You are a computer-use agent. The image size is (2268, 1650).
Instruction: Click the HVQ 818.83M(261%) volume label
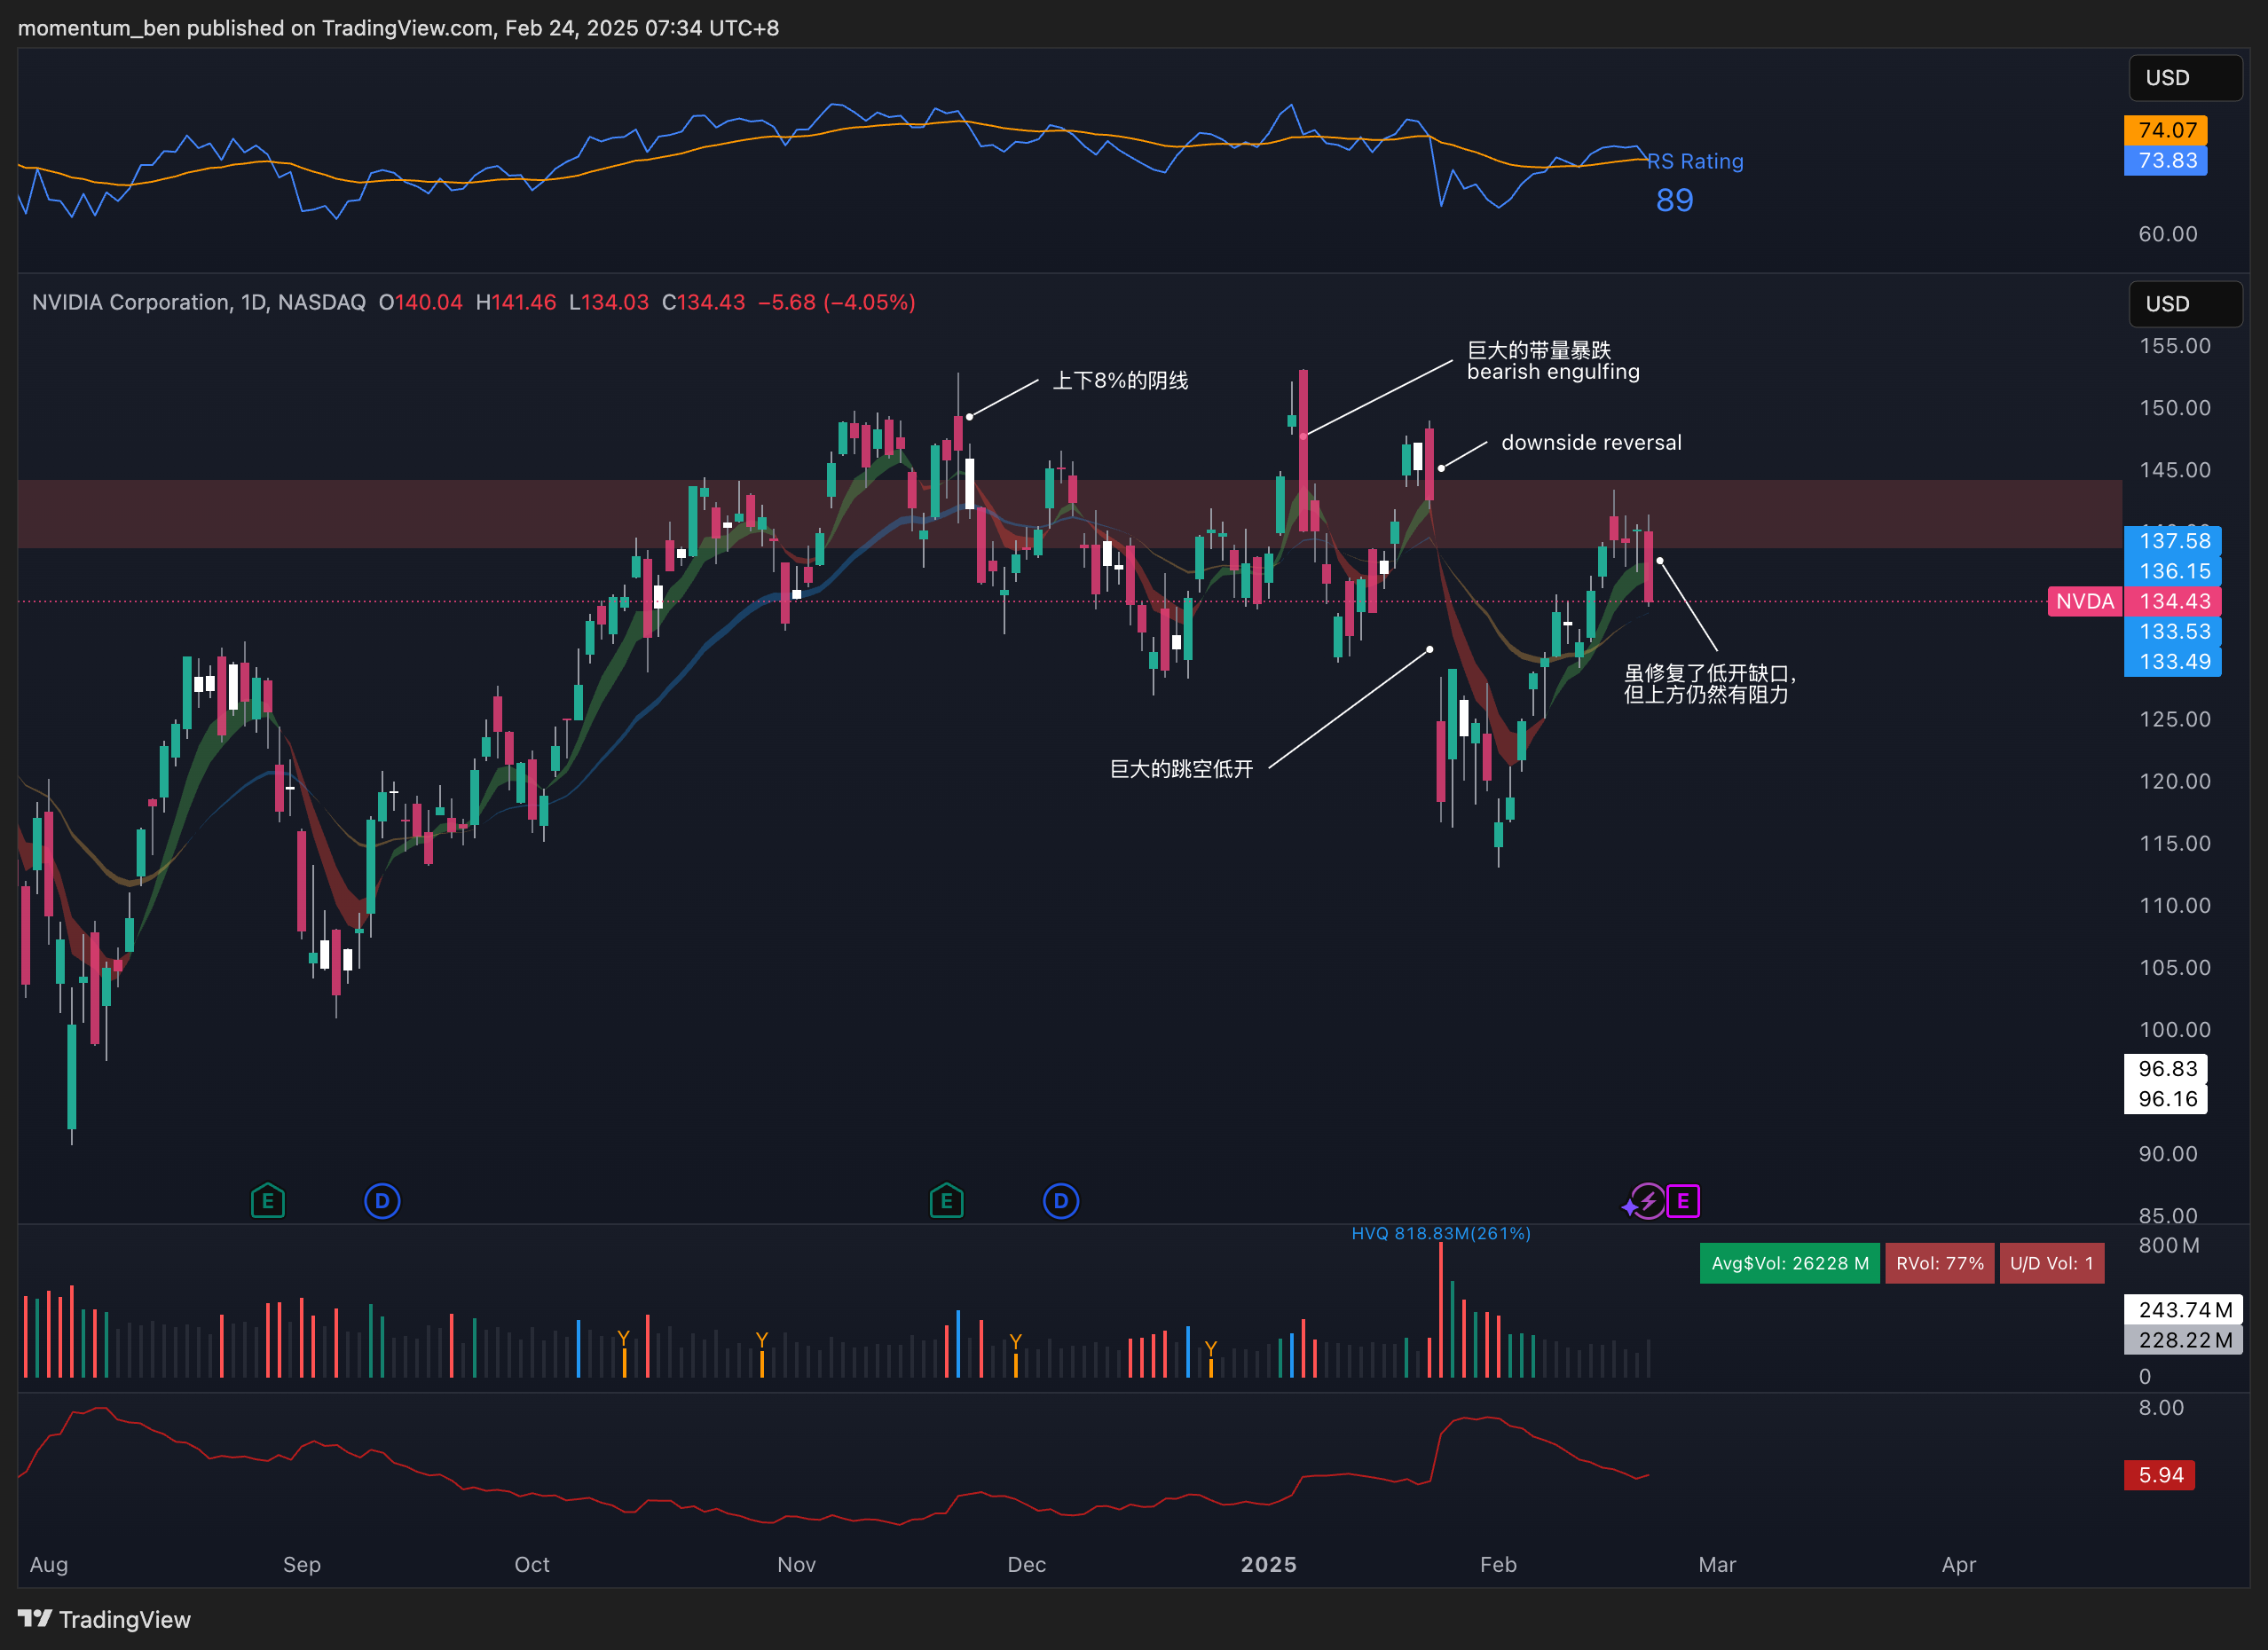[1440, 1233]
